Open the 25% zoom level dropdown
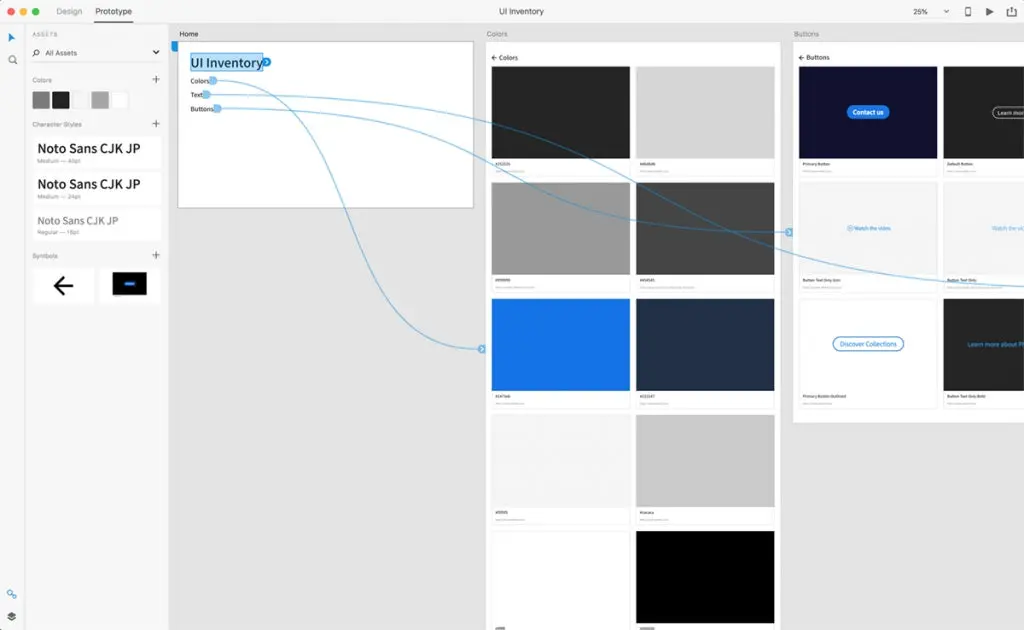 [930, 12]
